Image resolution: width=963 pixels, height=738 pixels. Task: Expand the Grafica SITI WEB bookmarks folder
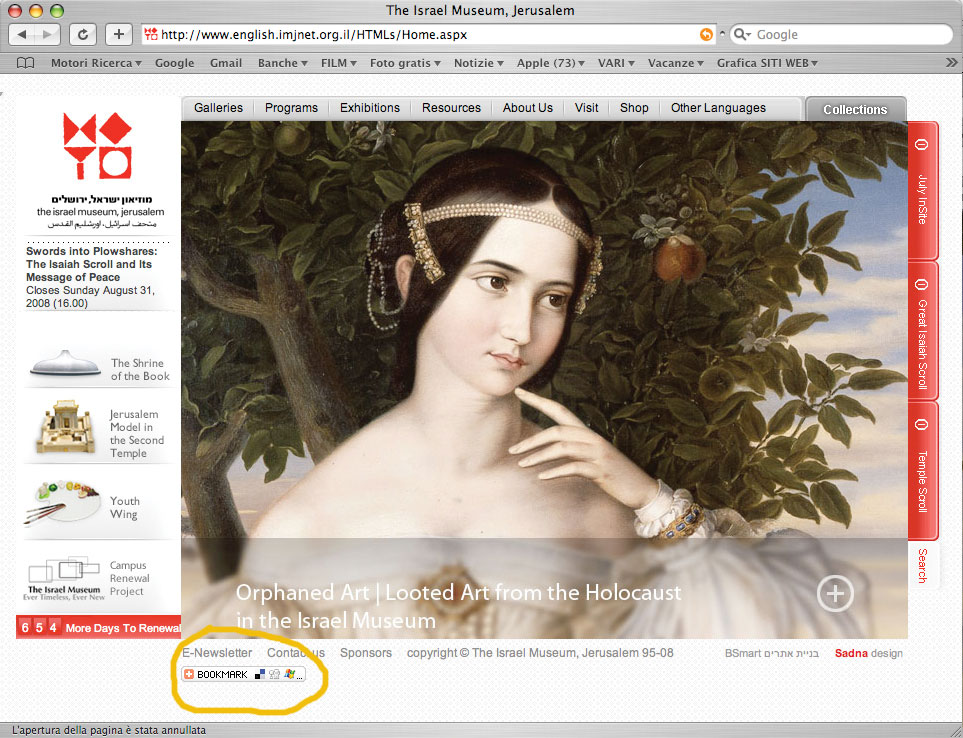767,63
